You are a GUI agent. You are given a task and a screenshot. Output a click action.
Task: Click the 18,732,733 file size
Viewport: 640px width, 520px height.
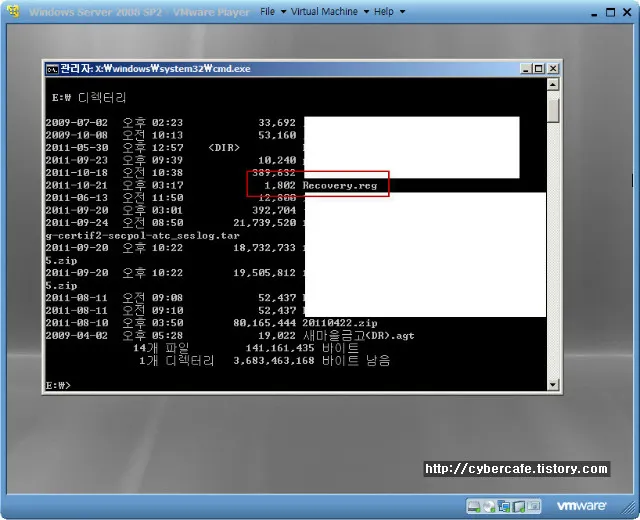[264, 248]
